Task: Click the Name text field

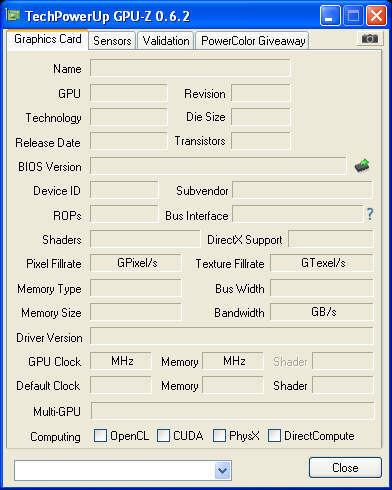Action: 190,68
